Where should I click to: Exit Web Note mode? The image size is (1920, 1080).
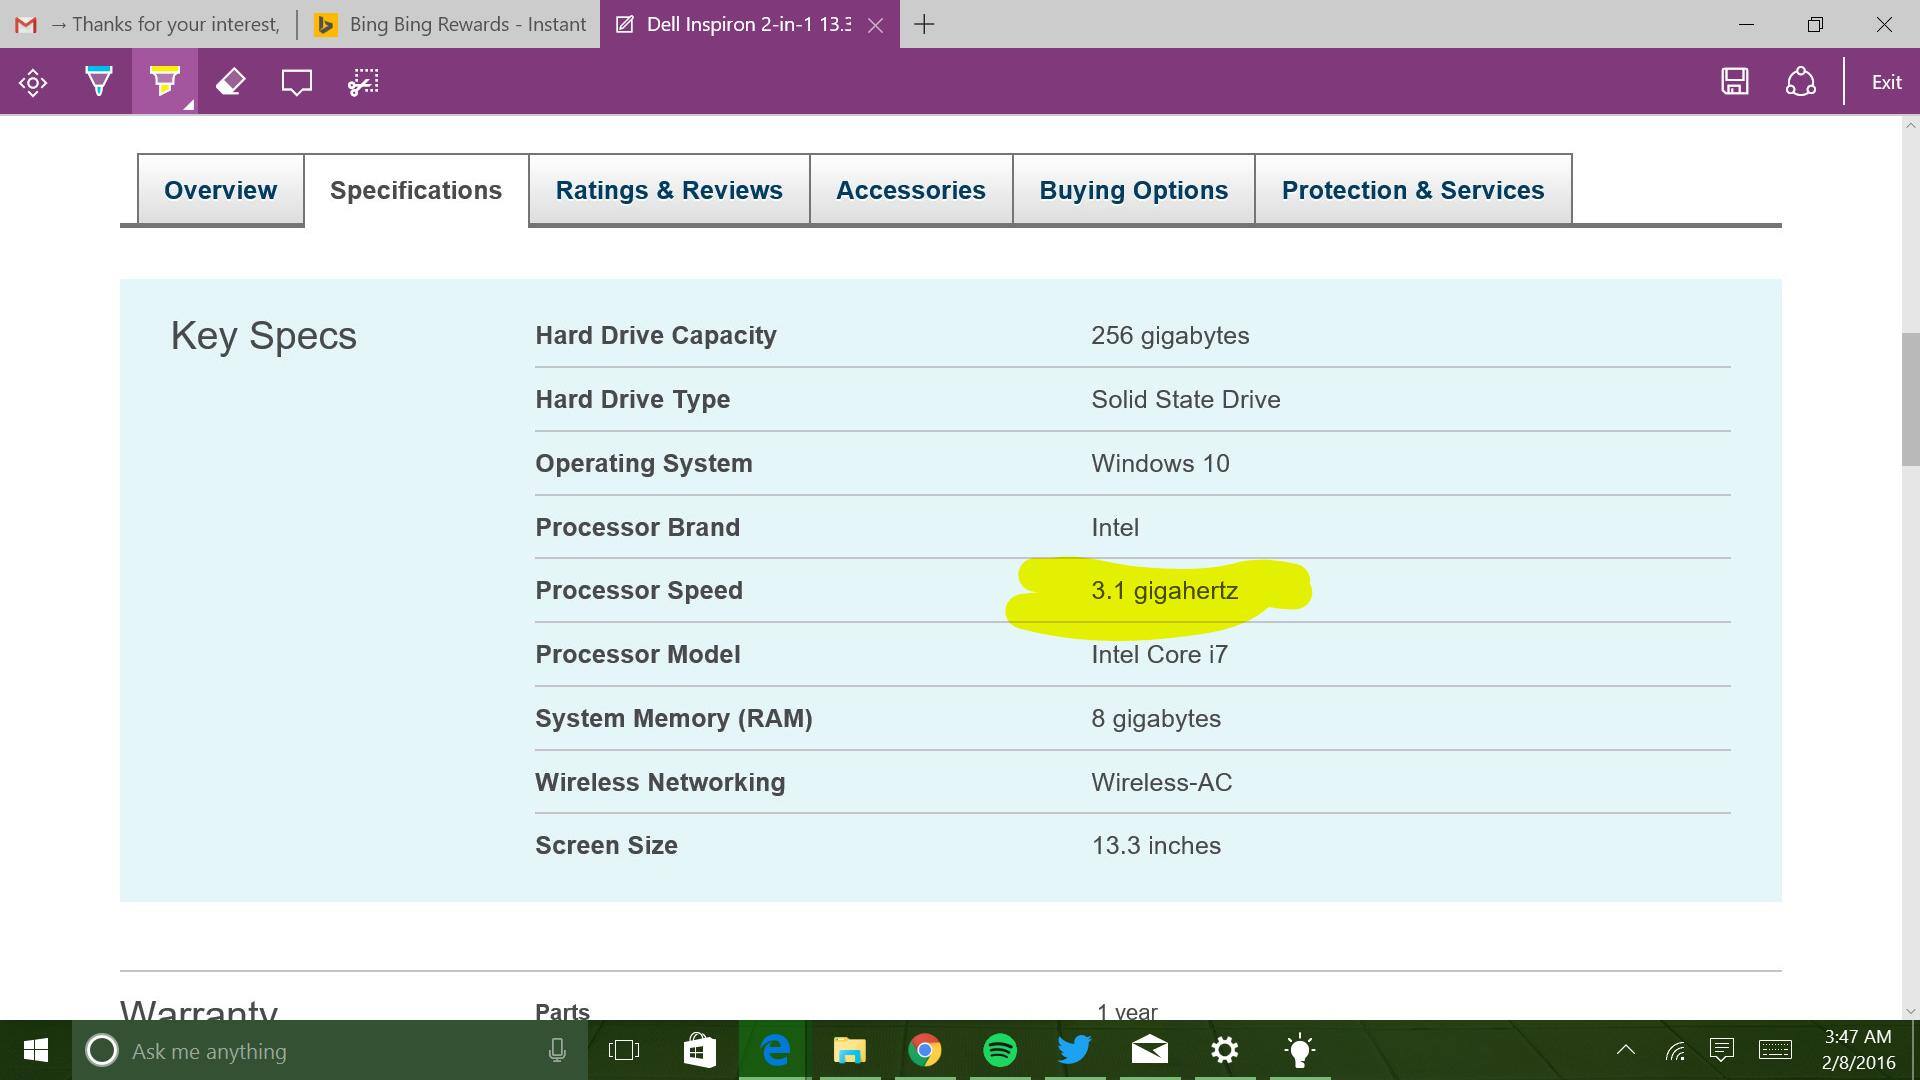pos(1886,82)
